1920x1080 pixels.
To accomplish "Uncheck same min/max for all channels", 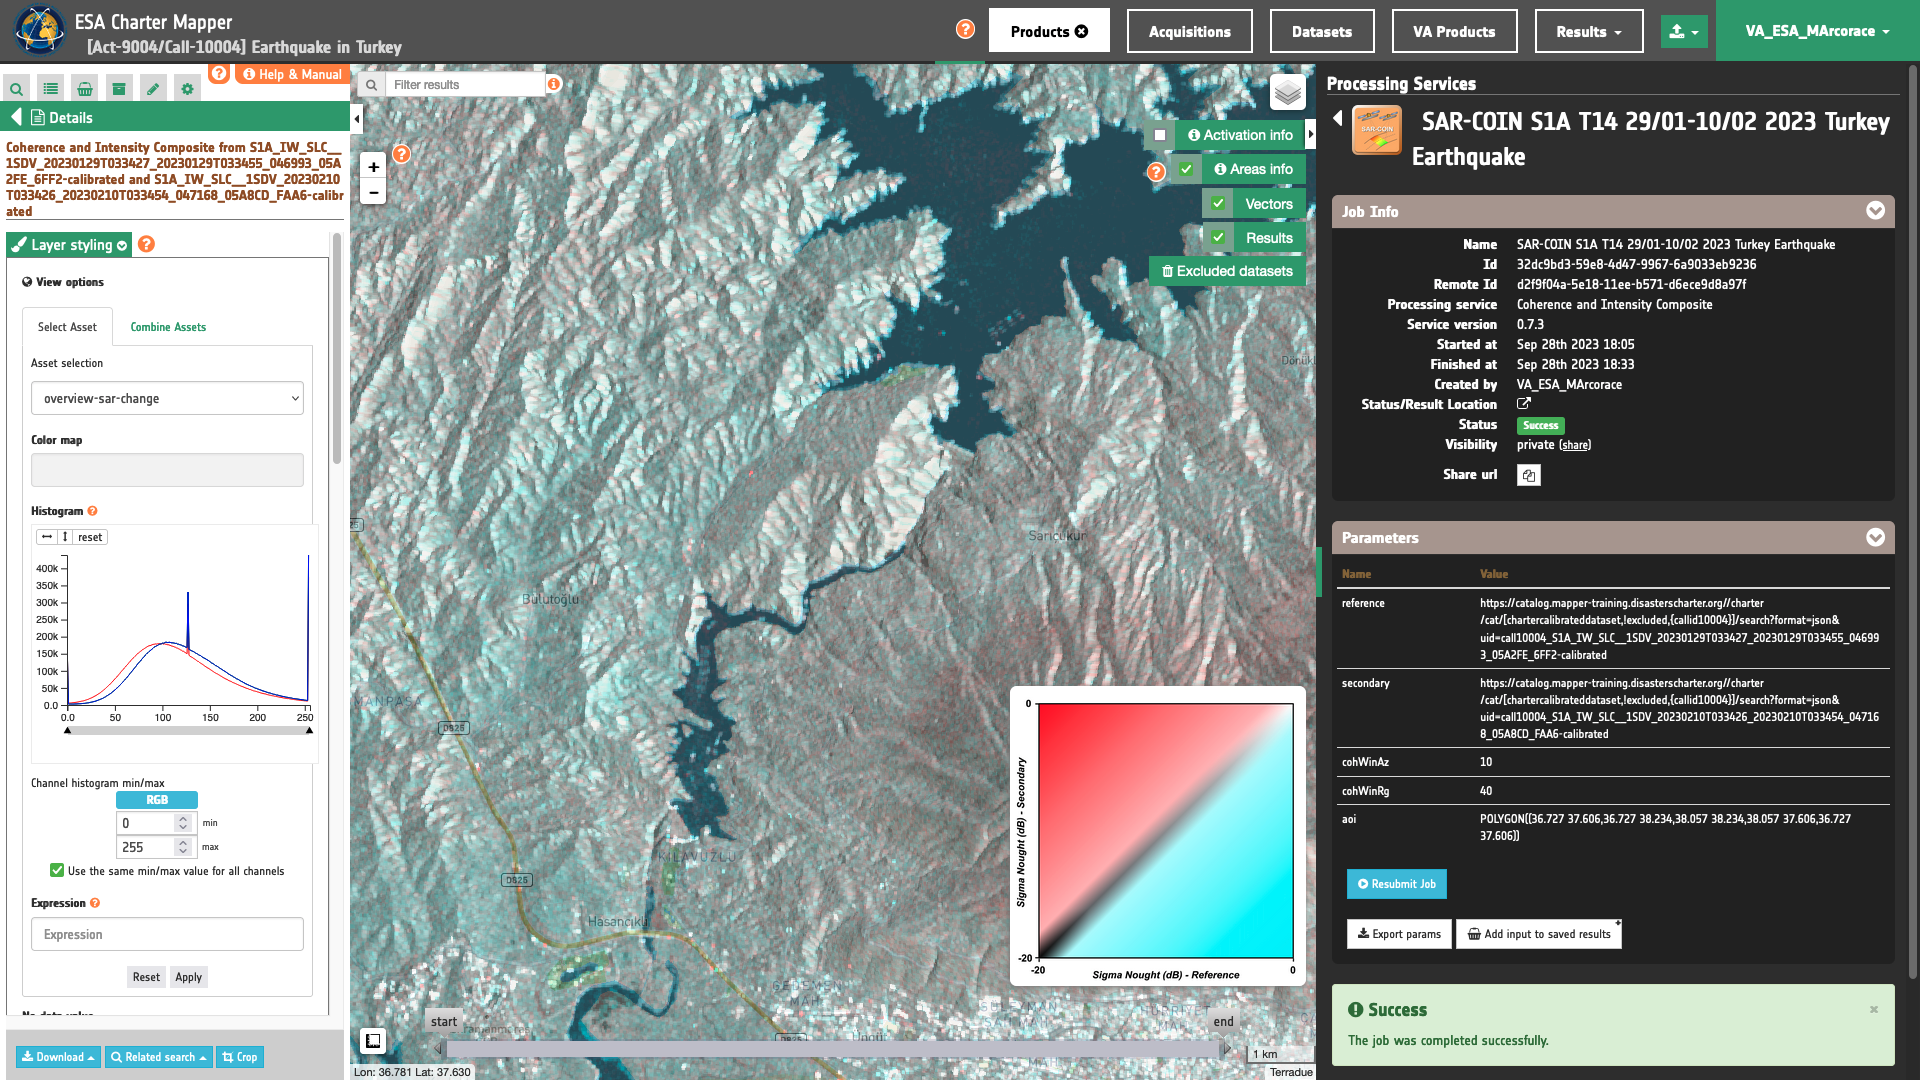I will 57,871.
